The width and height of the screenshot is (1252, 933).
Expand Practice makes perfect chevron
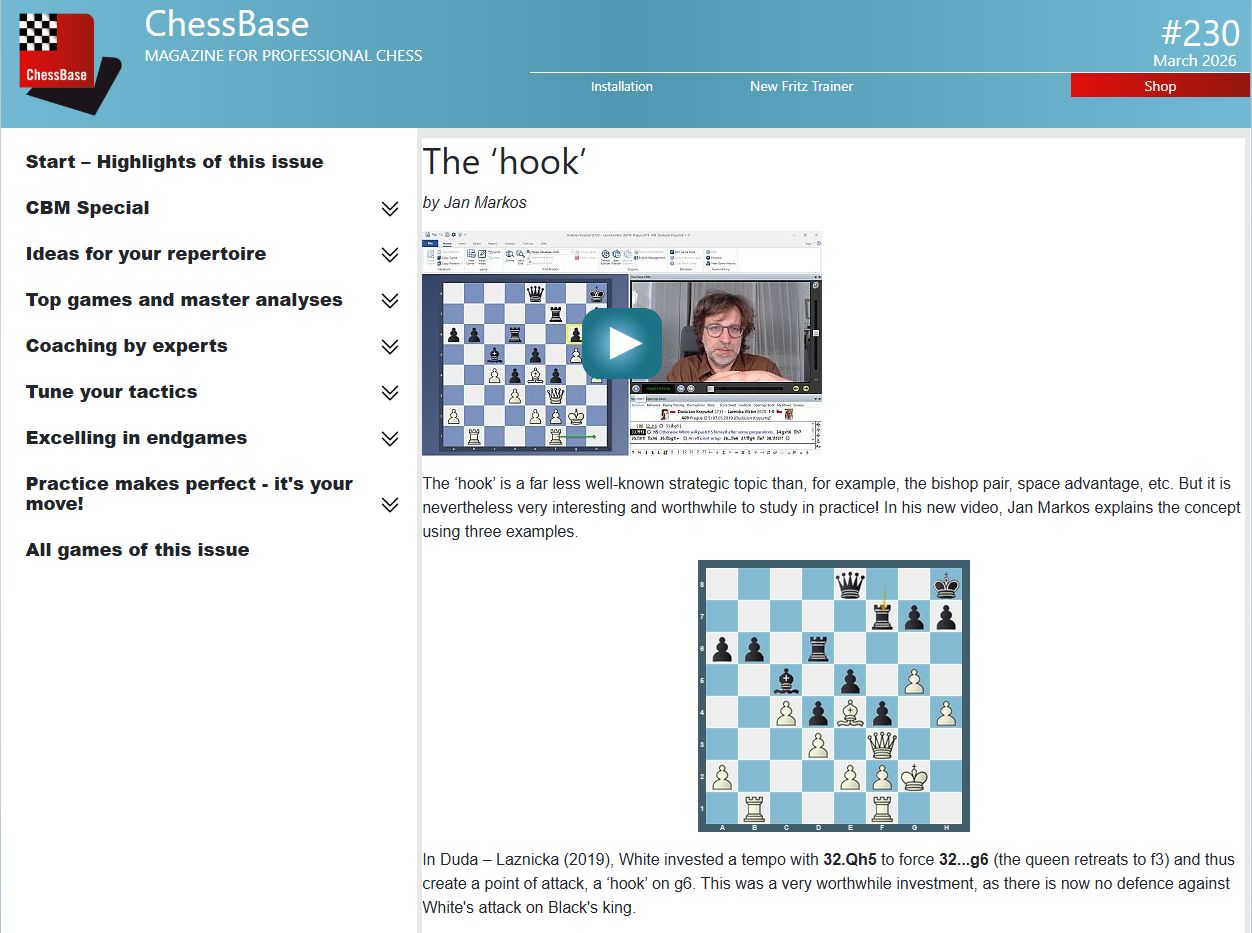[390, 504]
